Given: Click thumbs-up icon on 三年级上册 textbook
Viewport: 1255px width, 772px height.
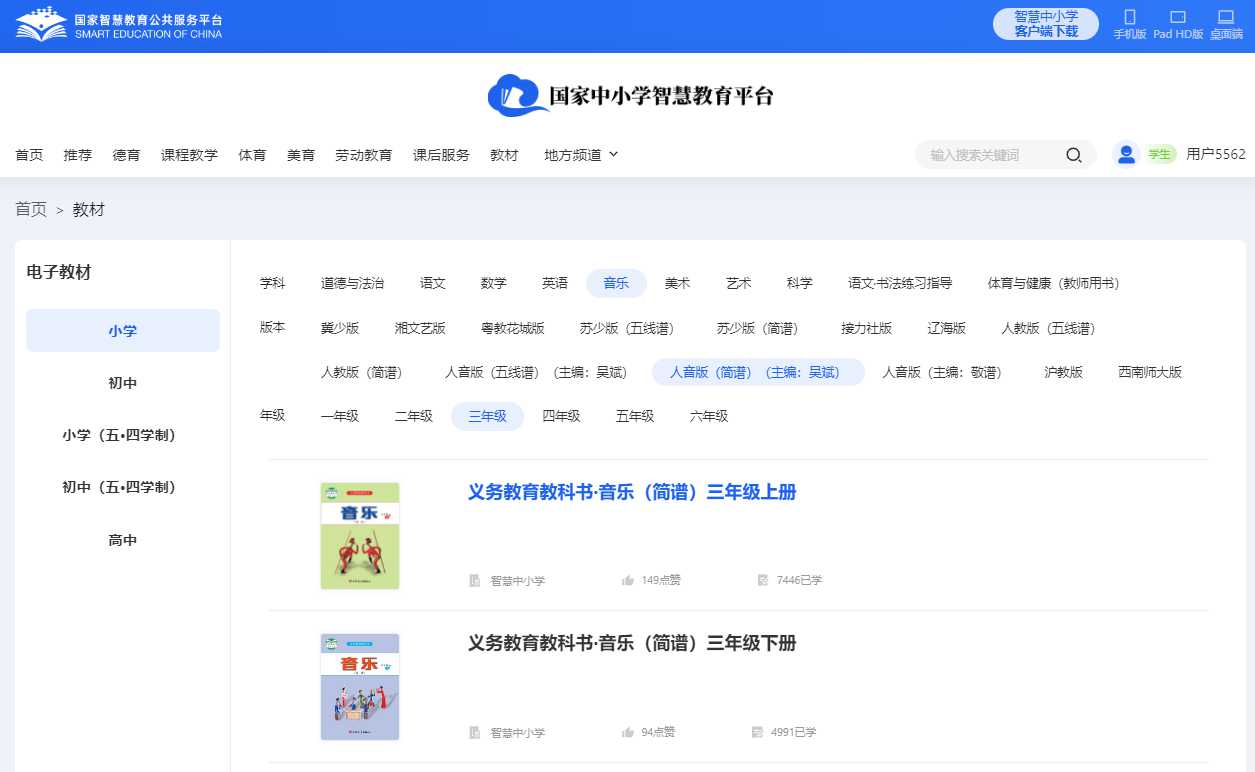Looking at the screenshot, I should coord(628,580).
